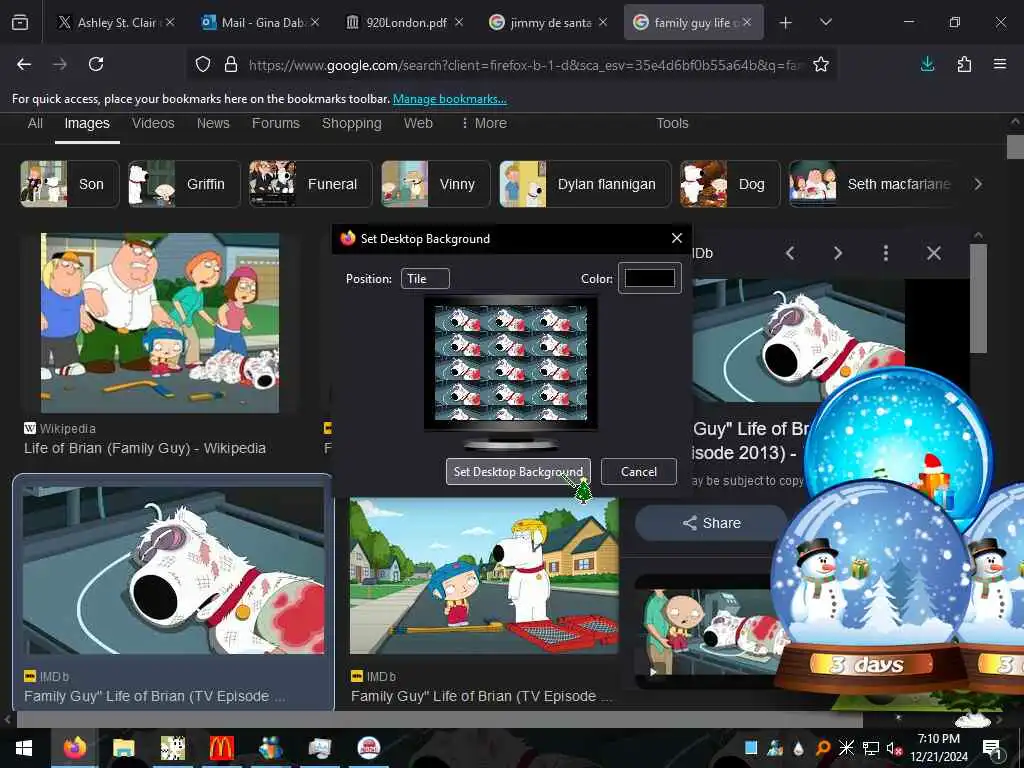The height and width of the screenshot is (768, 1024).
Task: Filter images by the Griffin chip
Action: pos(184,184)
